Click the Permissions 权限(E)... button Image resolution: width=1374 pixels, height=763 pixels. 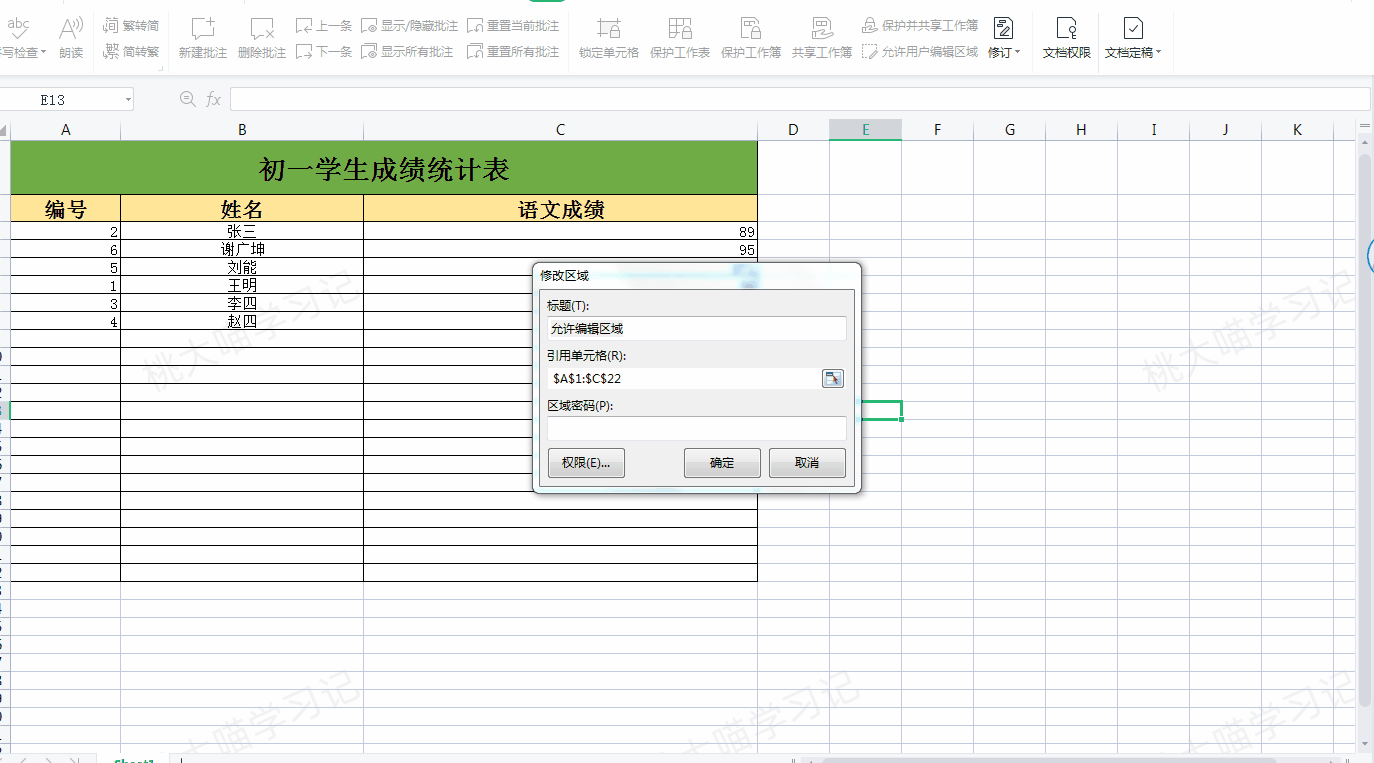tap(586, 463)
